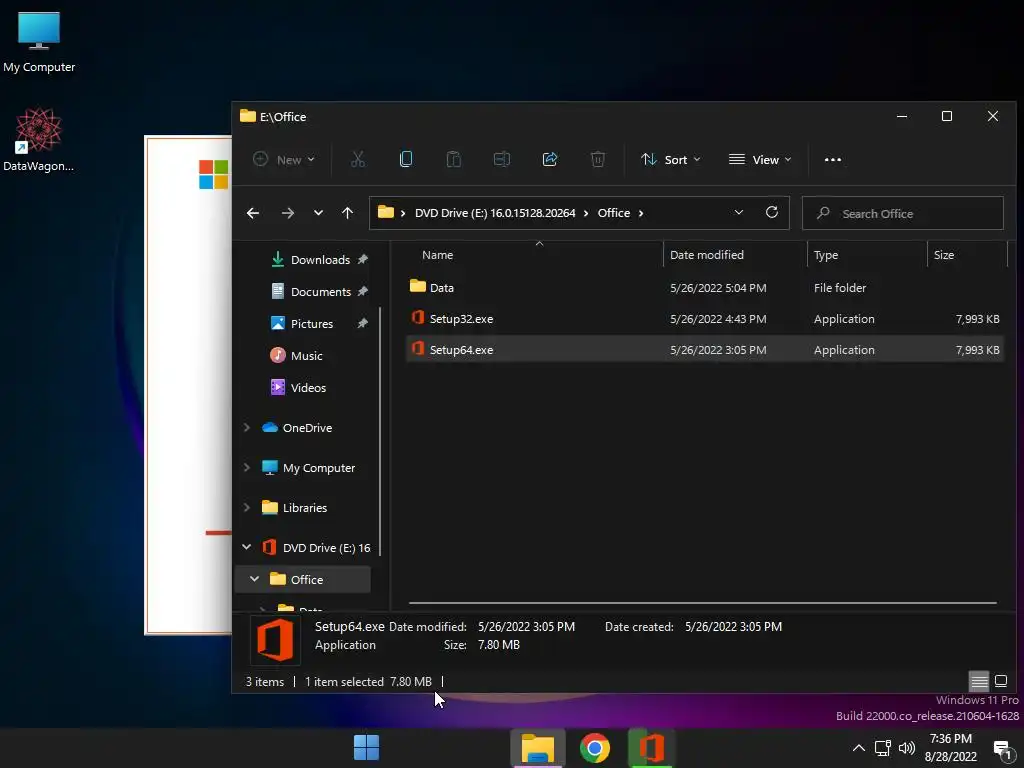
Task: Show hidden system tray icons
Action: [859, 748]
